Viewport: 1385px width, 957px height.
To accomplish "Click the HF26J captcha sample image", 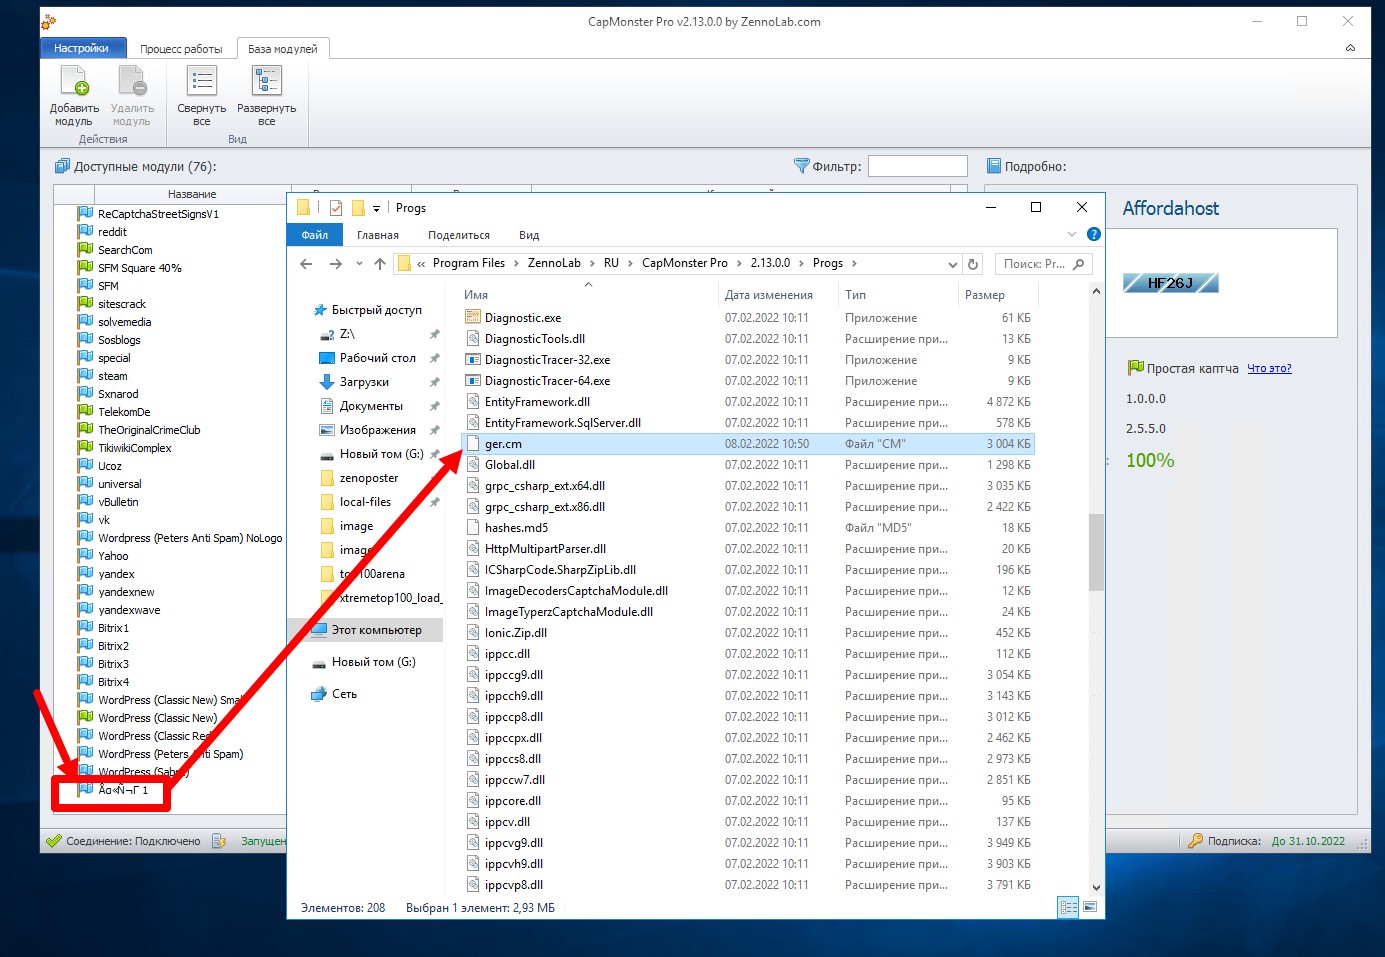I will coord(1171,283).
